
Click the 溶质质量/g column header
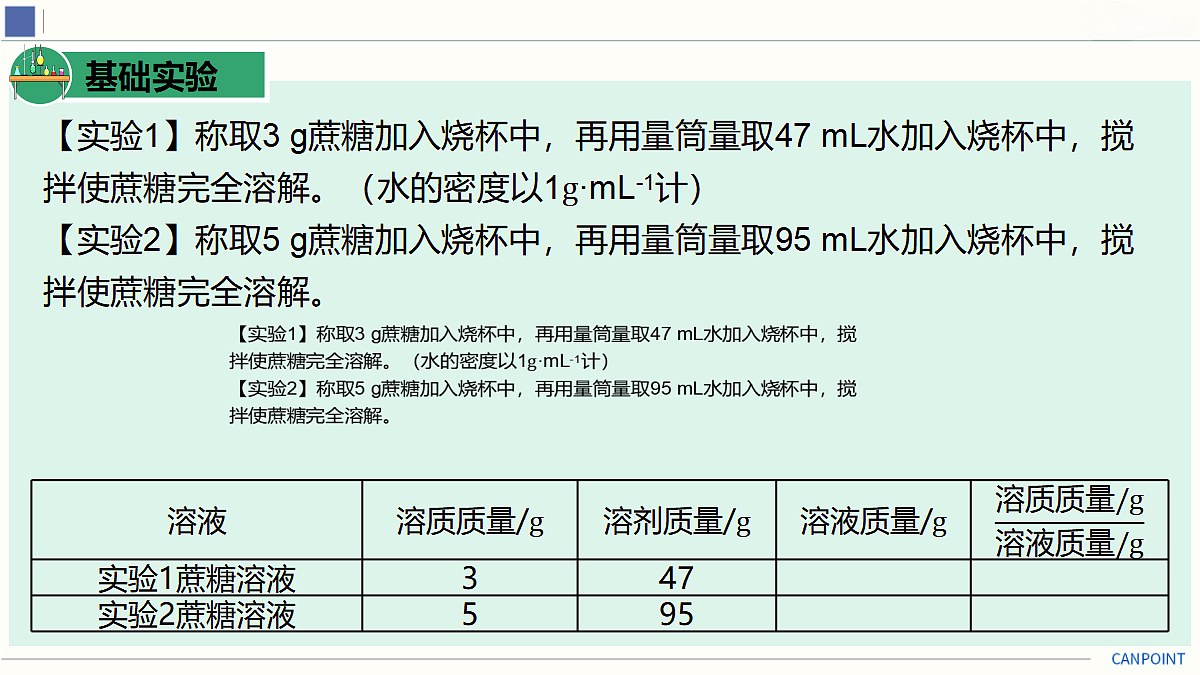[x=470, y=520]
